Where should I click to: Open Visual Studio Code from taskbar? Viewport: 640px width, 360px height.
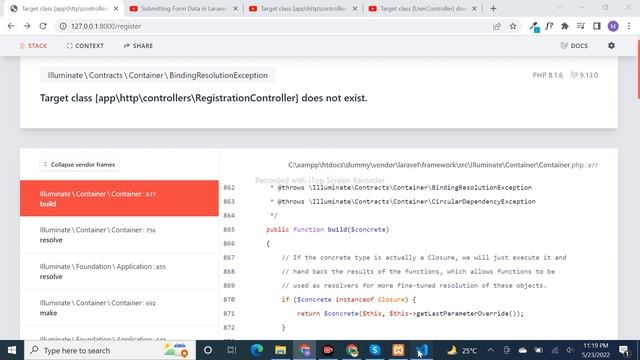click(422, 350)
